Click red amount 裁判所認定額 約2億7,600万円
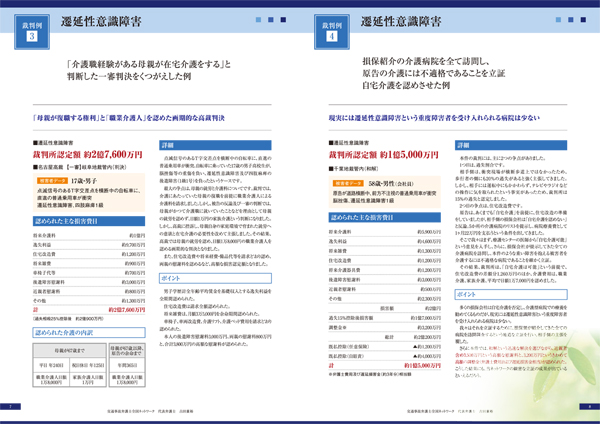 88,155
